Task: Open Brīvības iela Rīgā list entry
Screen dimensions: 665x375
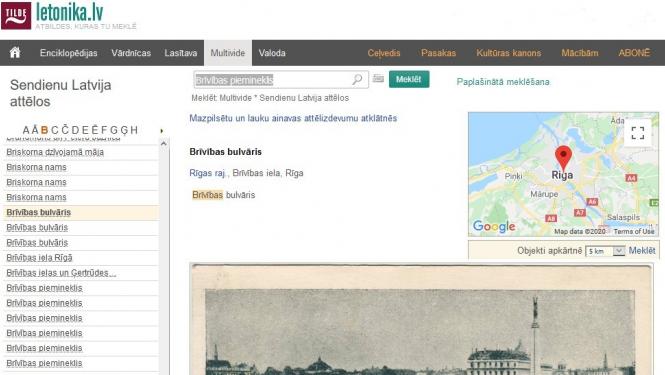Action: tap(39, 258)
